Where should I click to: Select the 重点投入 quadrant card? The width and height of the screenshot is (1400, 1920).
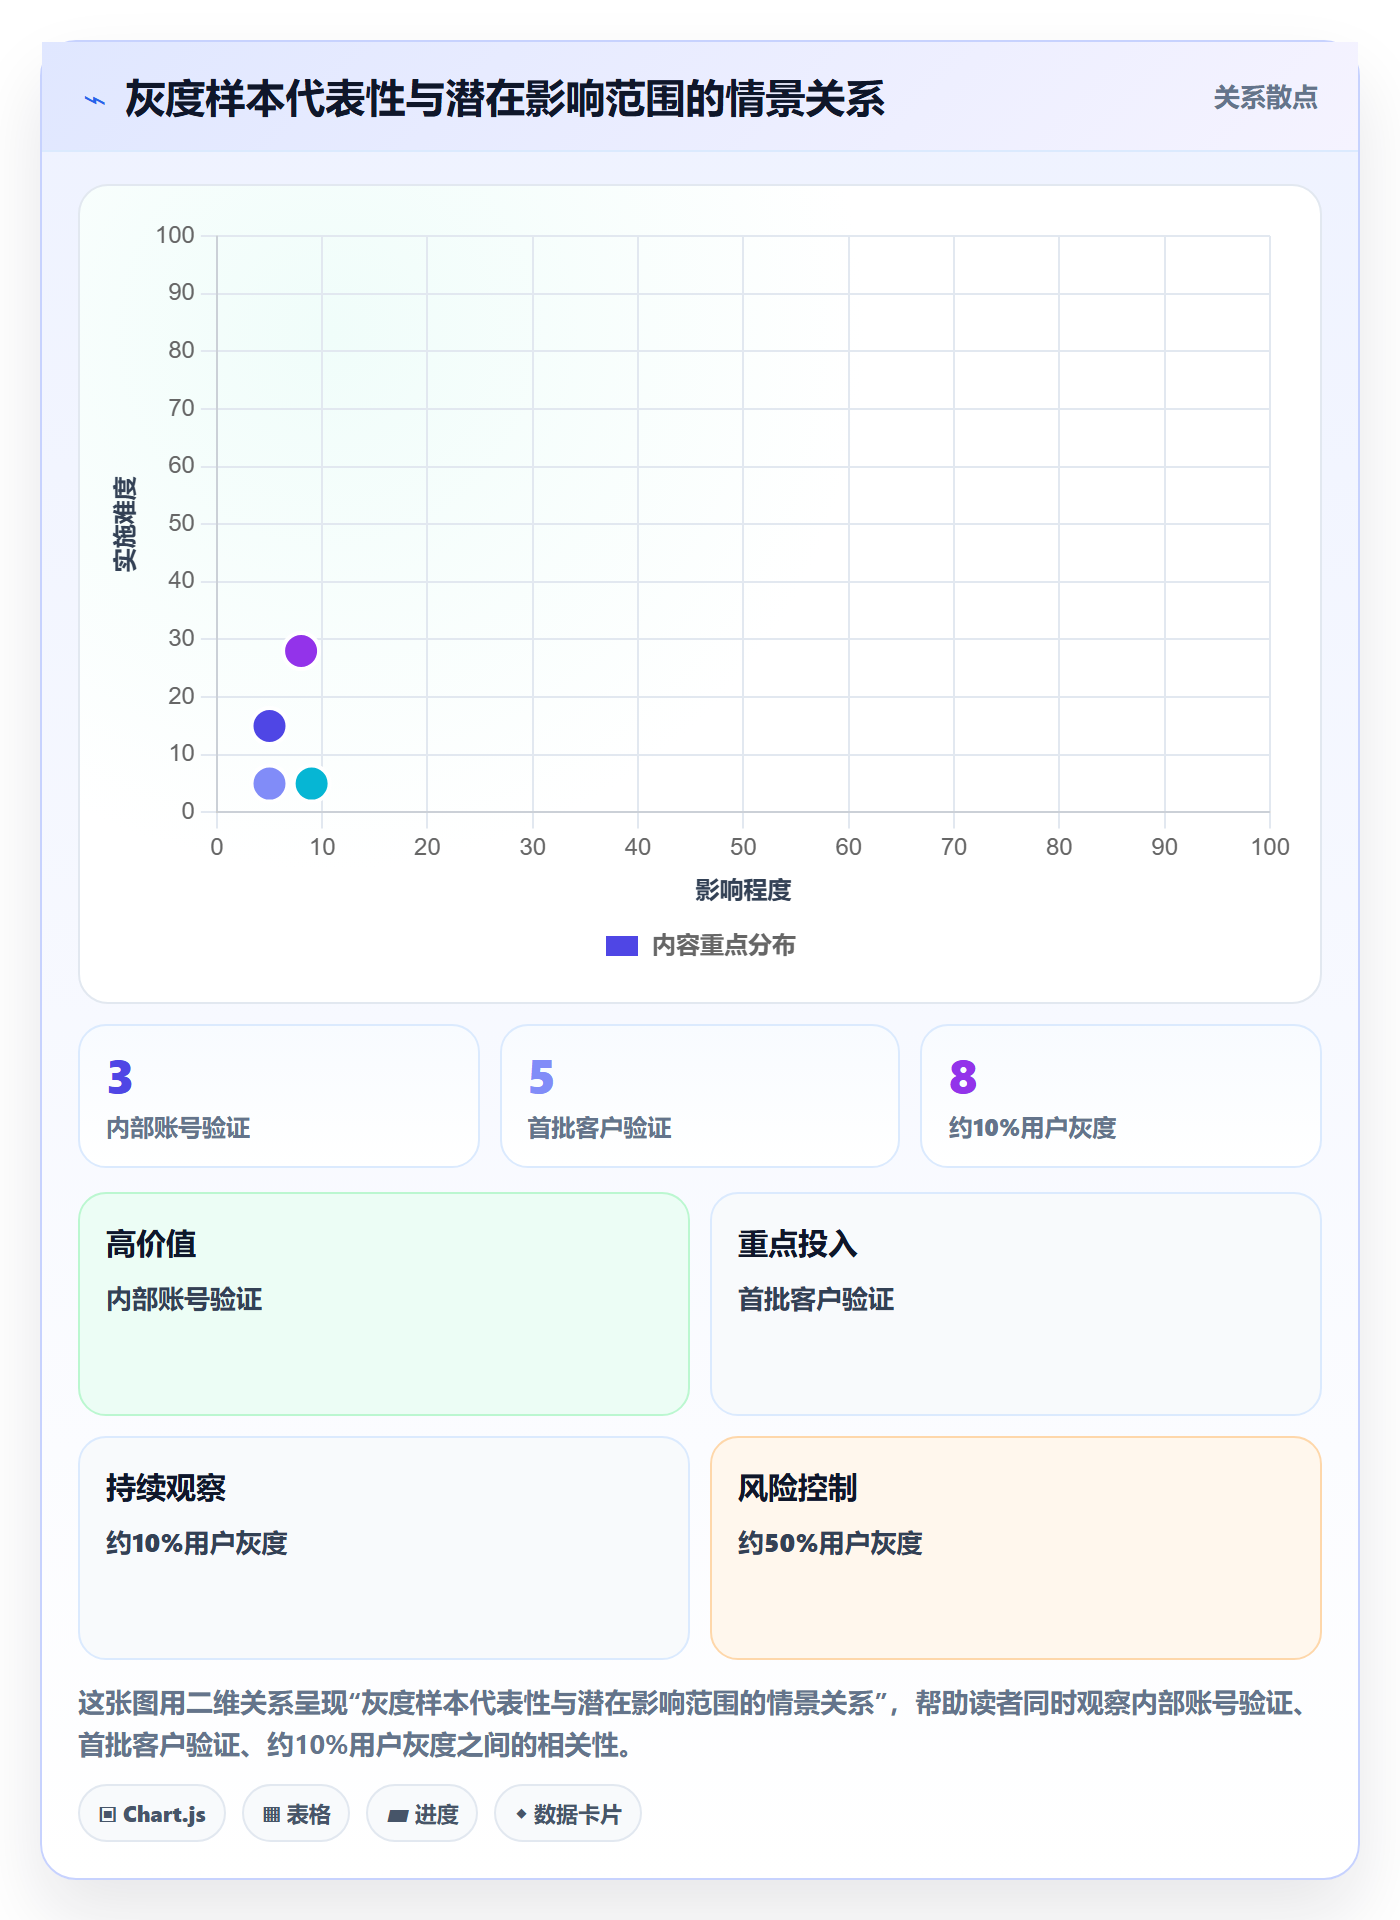click(x=1016, y=1304)
